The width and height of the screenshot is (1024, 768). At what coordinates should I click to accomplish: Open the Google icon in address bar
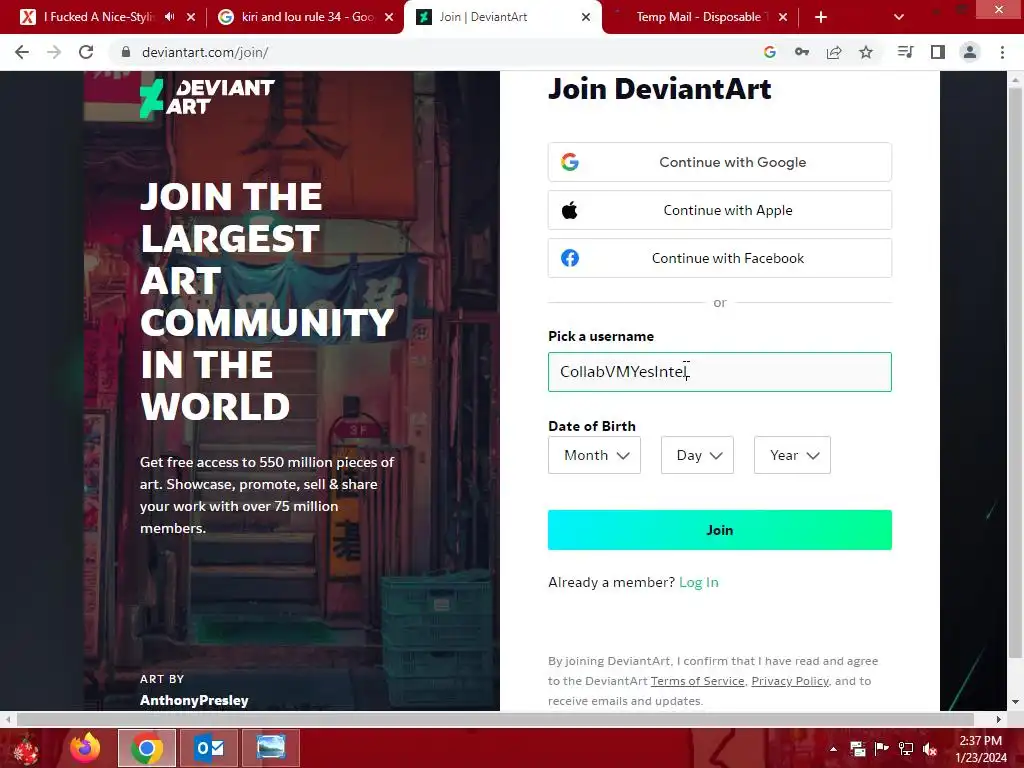point(769,52)
